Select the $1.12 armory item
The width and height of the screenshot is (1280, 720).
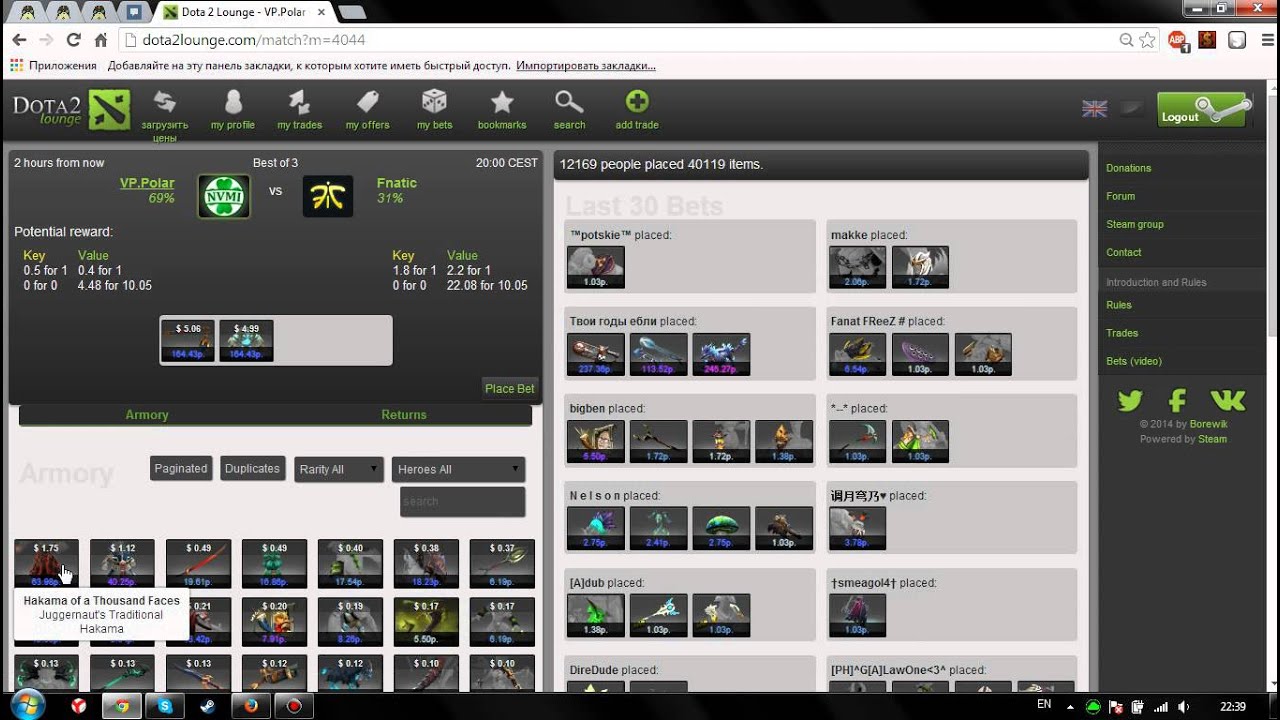(x=122, y=564)
